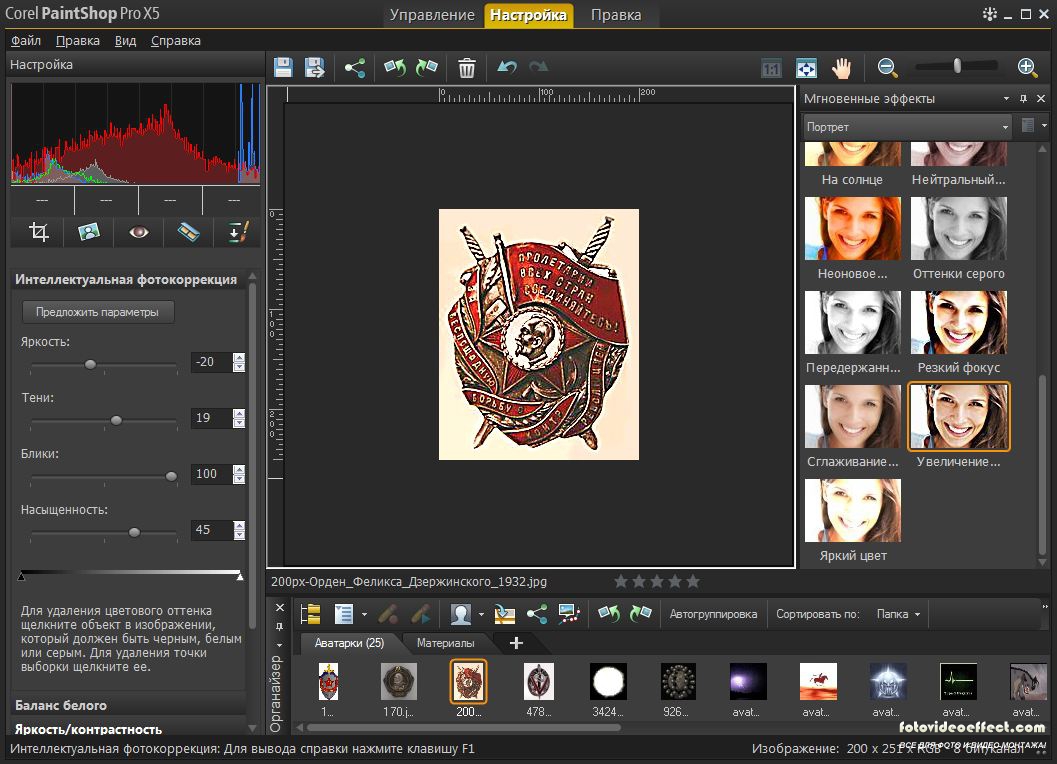Click the Import photos icon in organizer
The height and width of the screenshot is (764, 1057).
point(504,614)
